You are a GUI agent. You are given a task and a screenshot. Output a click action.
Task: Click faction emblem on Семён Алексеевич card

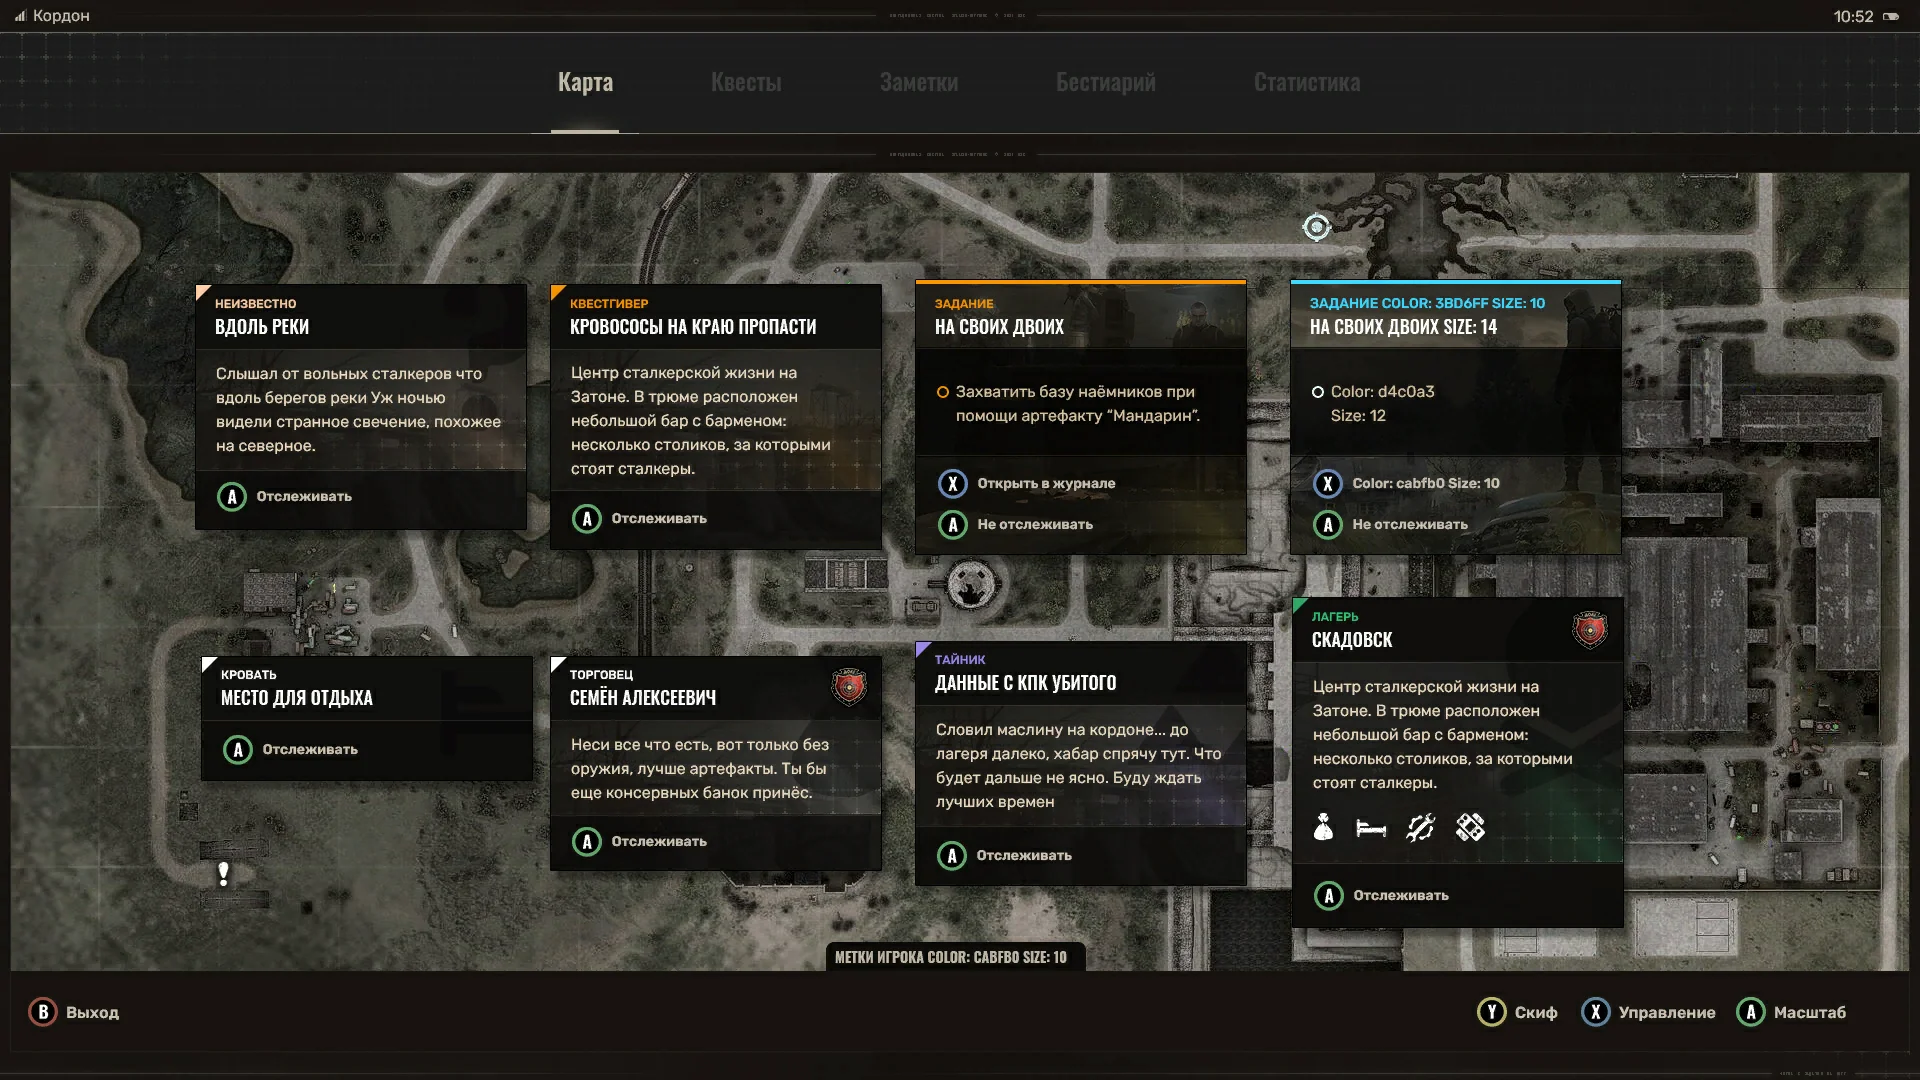pyautogui.click(x=848, y=687)
